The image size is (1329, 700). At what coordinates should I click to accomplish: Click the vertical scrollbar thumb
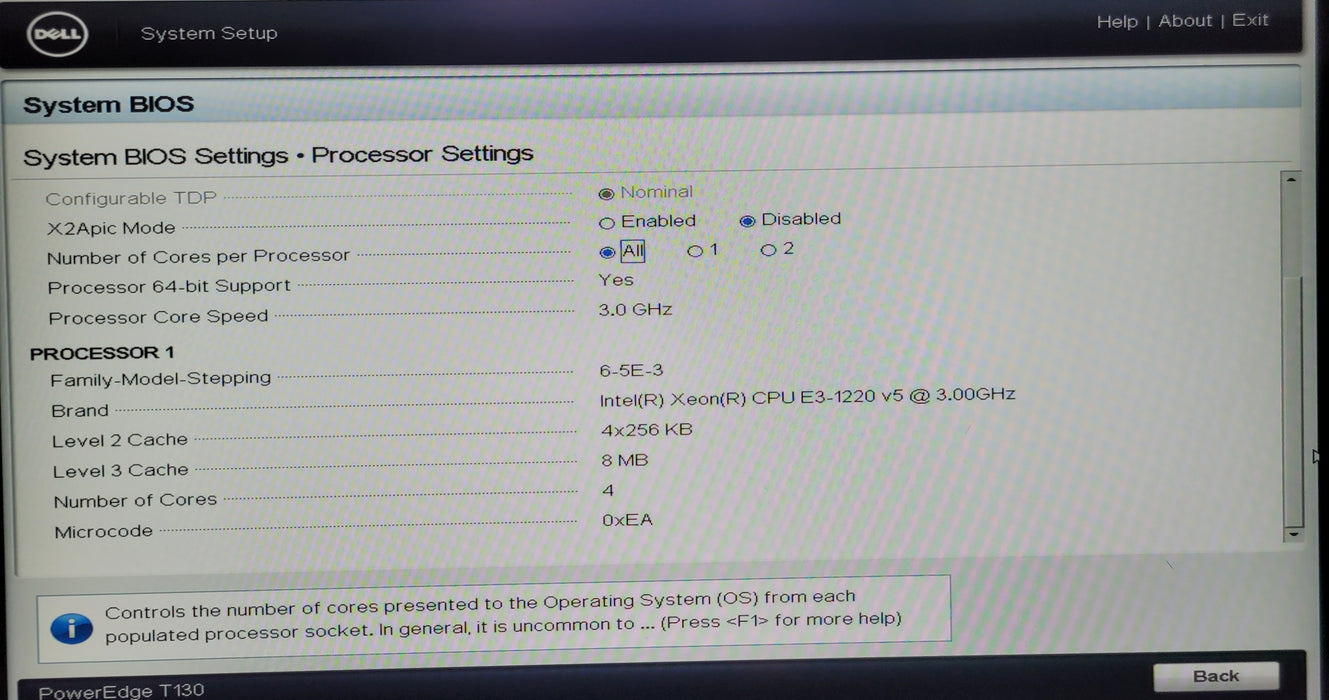[x=1294, y=400]
